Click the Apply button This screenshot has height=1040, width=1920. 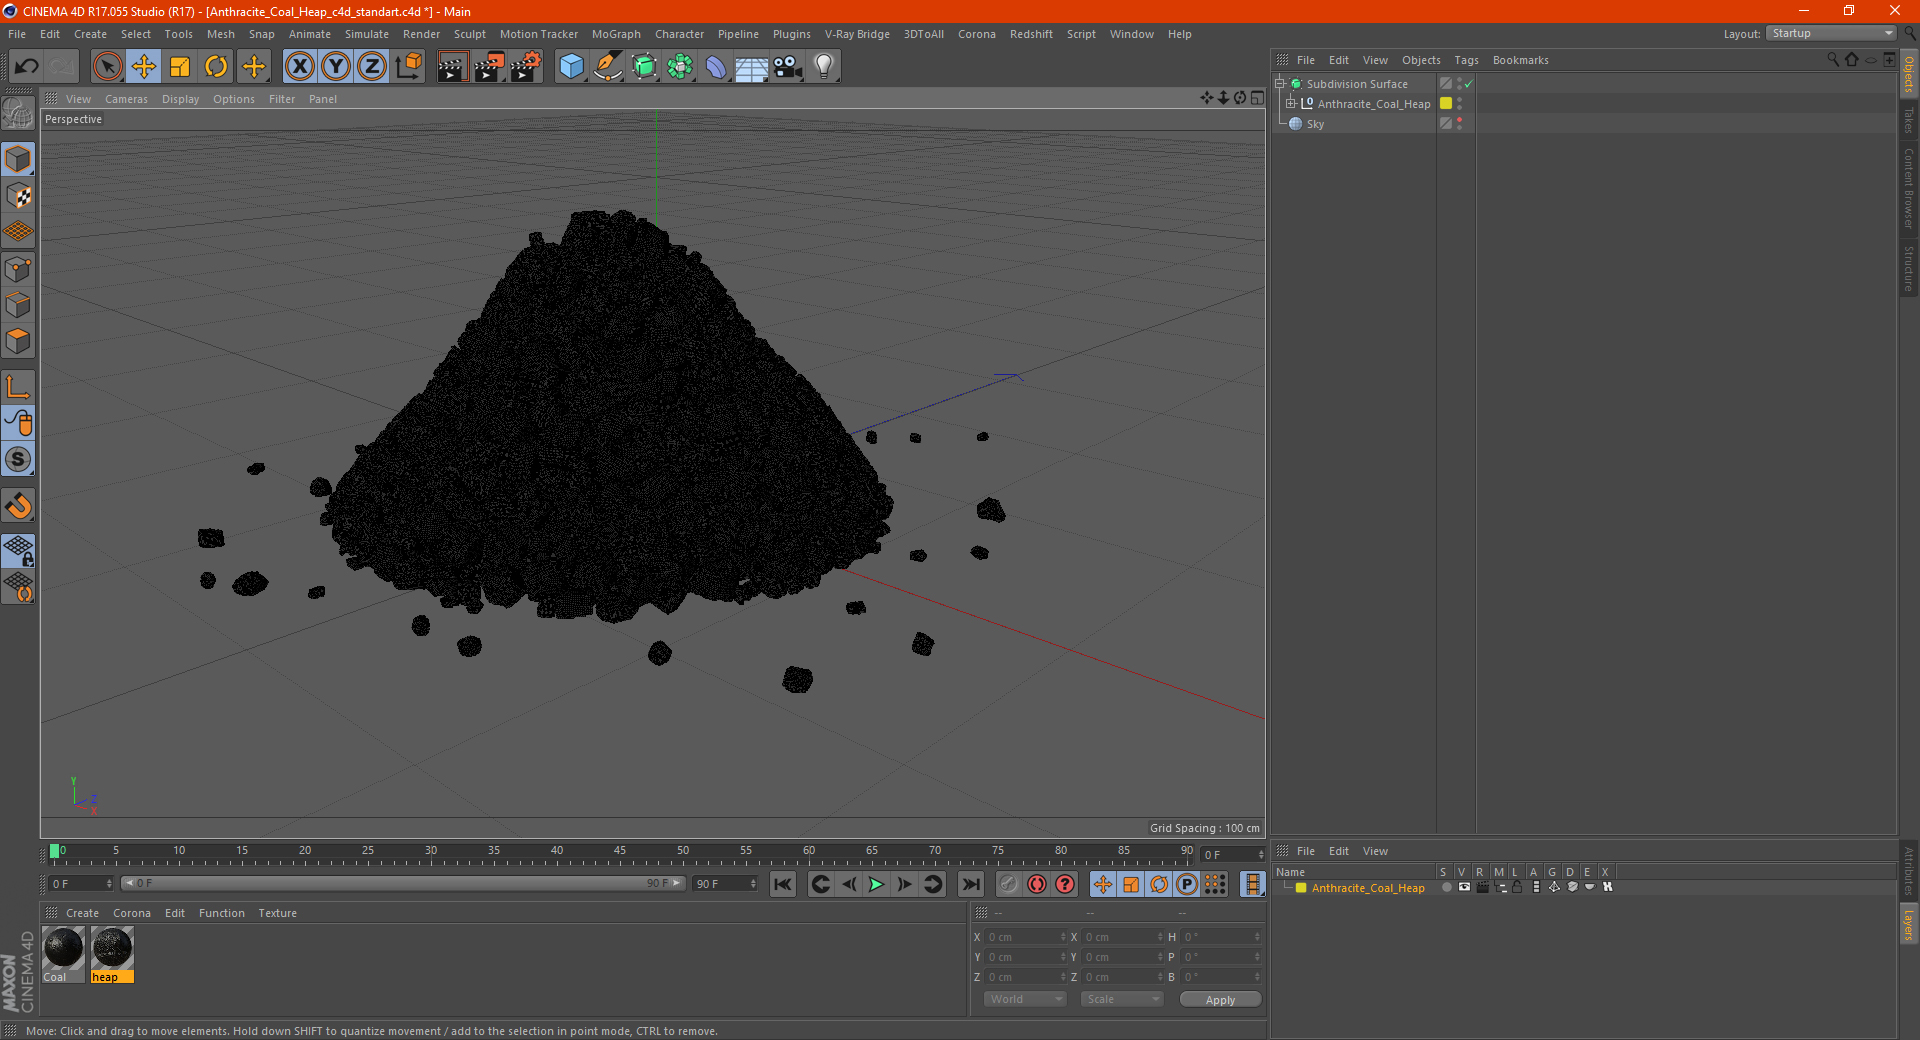pyautogui.click(x=1220, y=1000)
